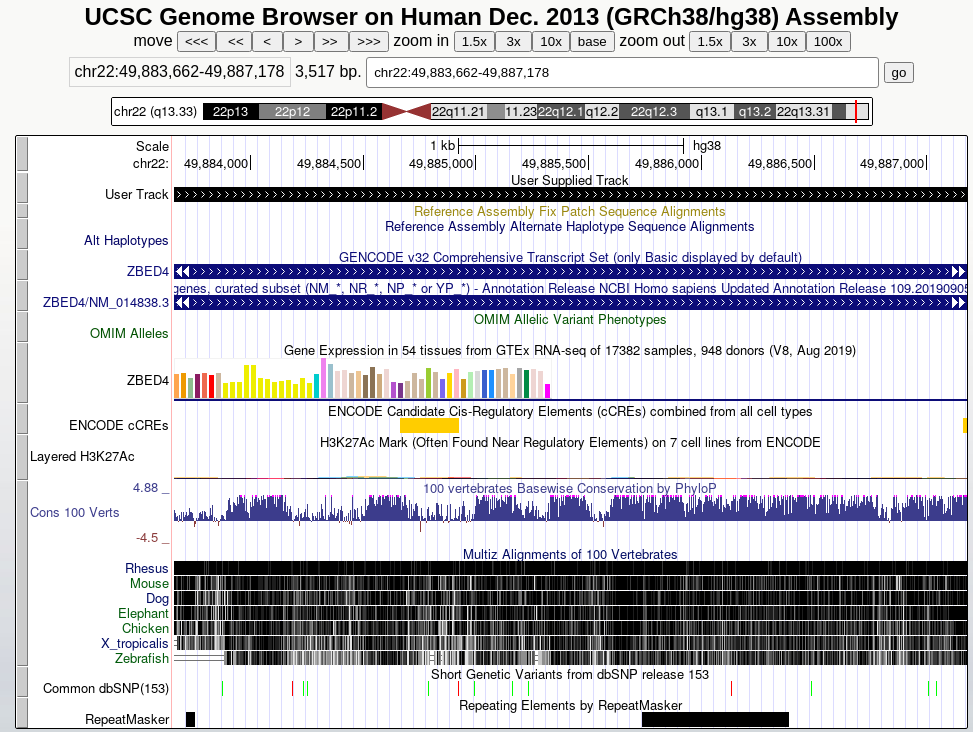The image size is (973, 732).
Task: Click Repeating Elements by RepeatMasker title
Action: point(570,705)
